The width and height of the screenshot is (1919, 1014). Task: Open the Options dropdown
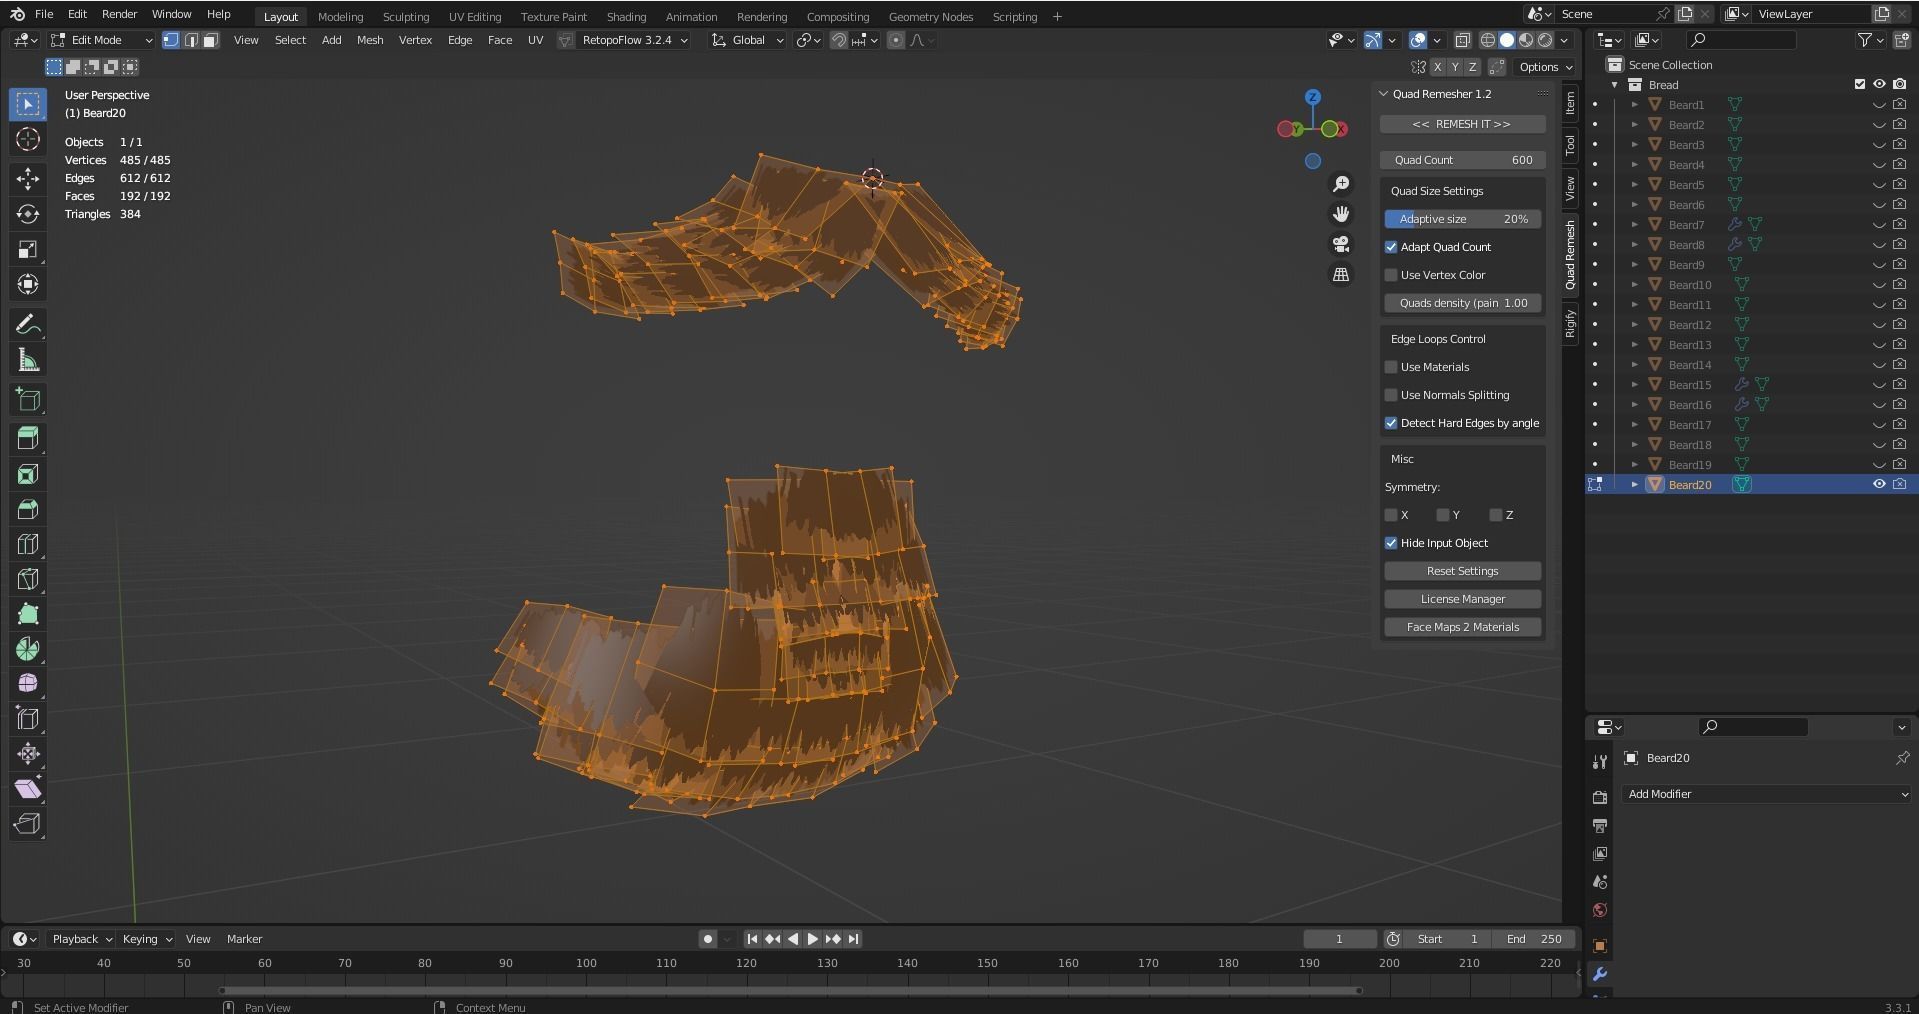[1545, 67]
